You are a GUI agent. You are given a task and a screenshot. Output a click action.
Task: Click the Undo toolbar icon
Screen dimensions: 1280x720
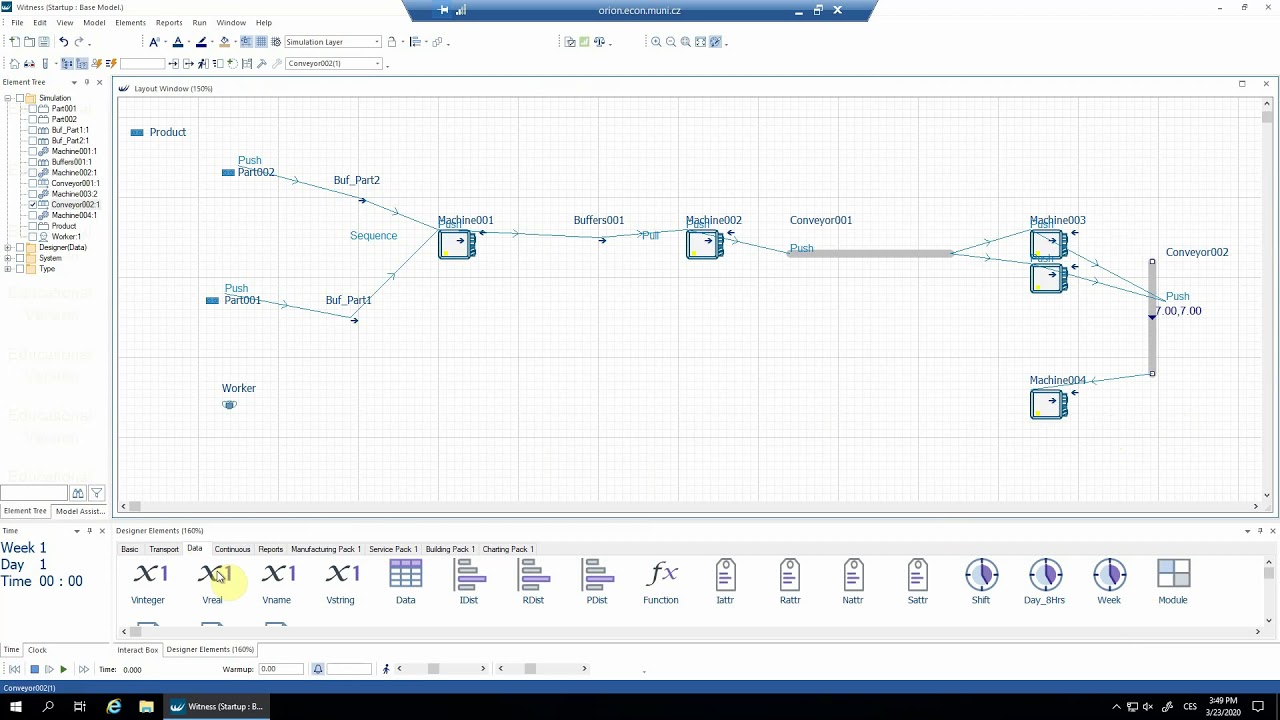[63, 42]
